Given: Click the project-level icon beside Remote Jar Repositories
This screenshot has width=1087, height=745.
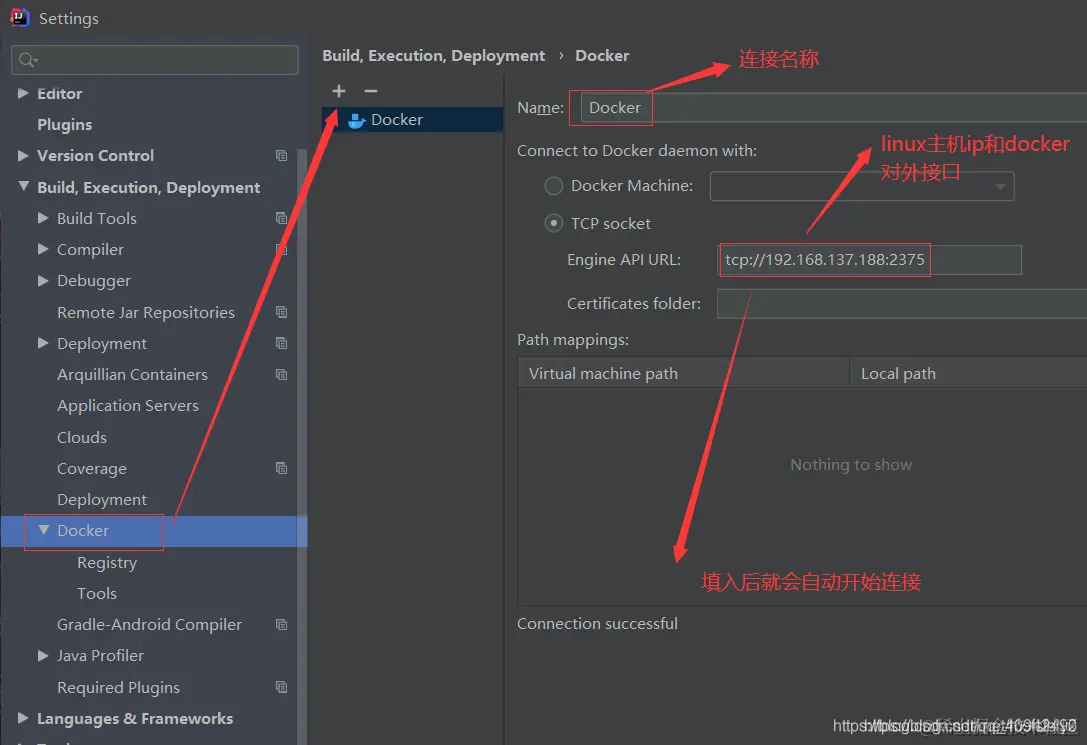Looking at the screenshot, I should [281, 312].
